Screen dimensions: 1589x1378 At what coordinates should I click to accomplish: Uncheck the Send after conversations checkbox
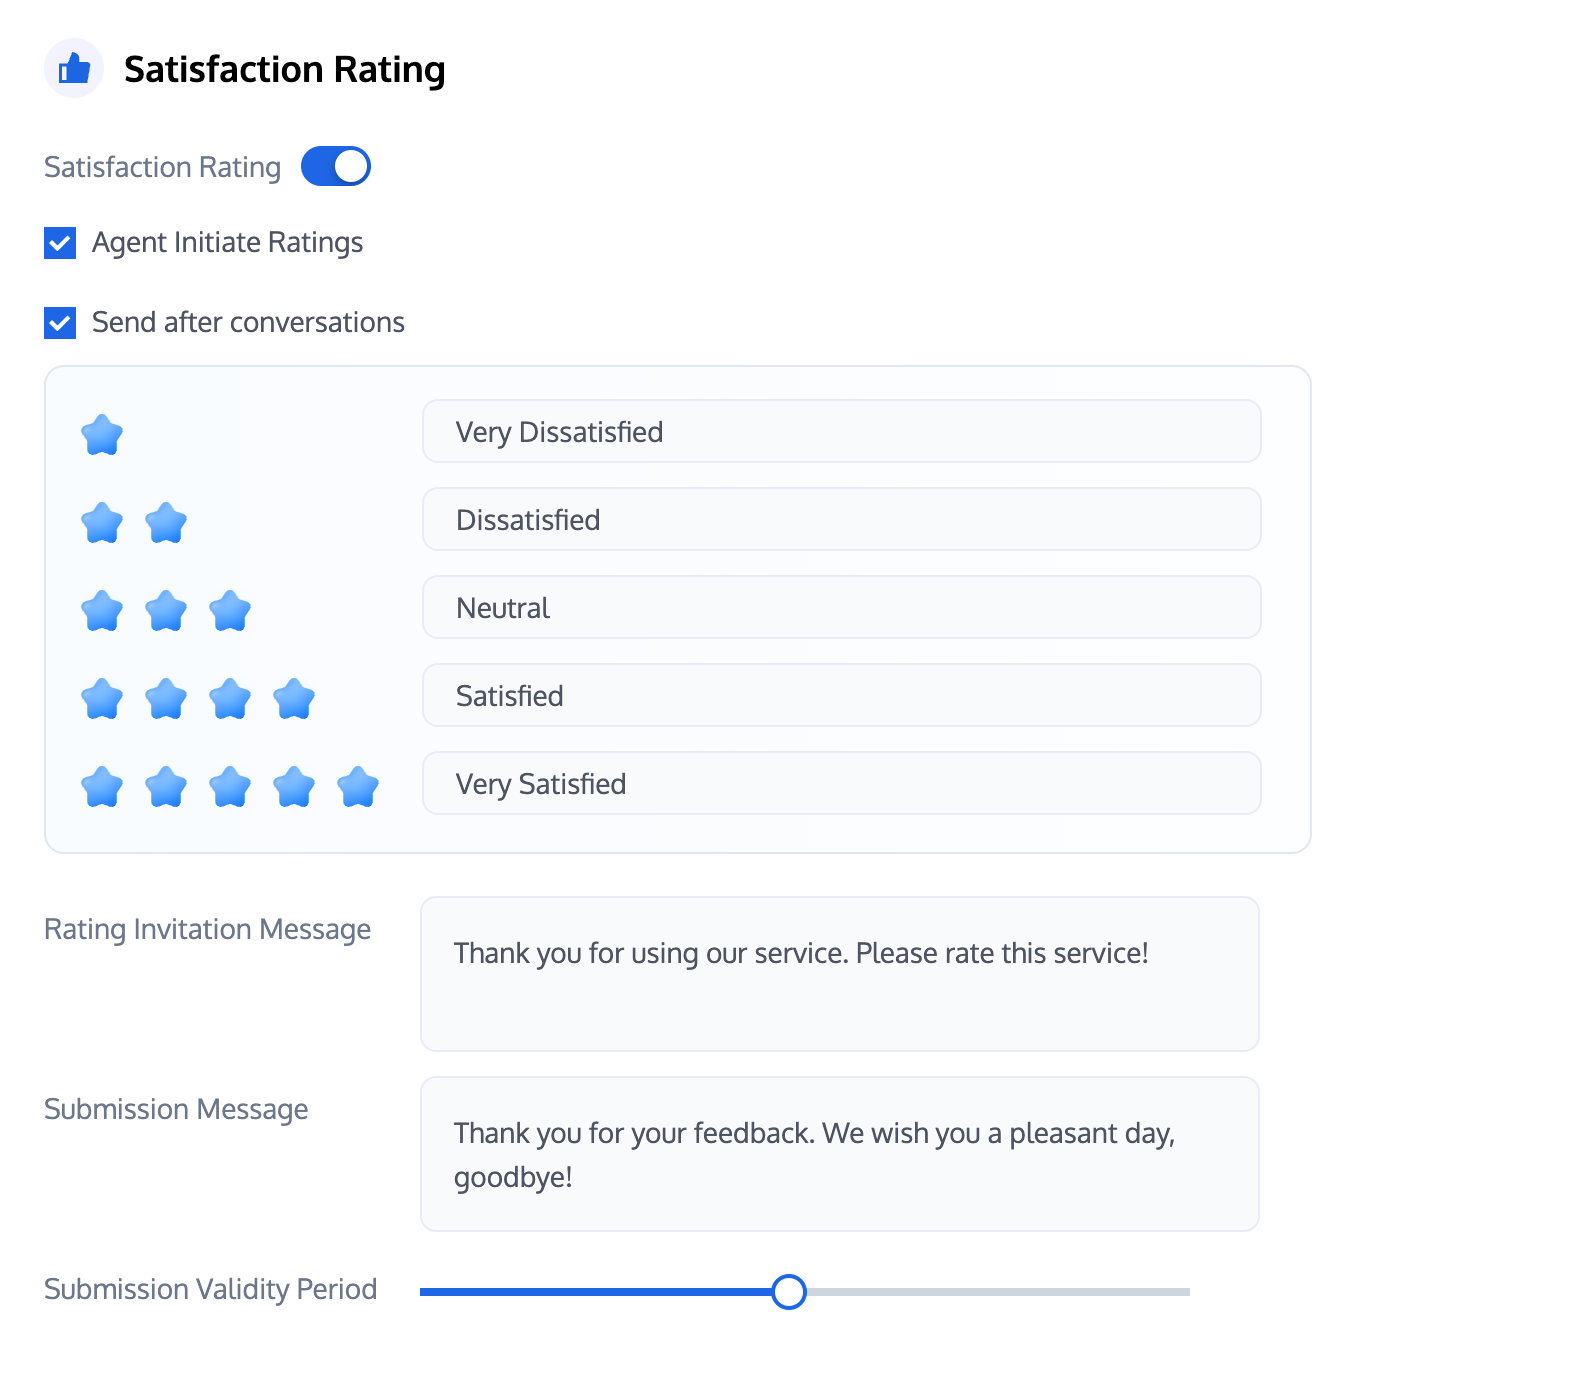[x=60, y=323]
